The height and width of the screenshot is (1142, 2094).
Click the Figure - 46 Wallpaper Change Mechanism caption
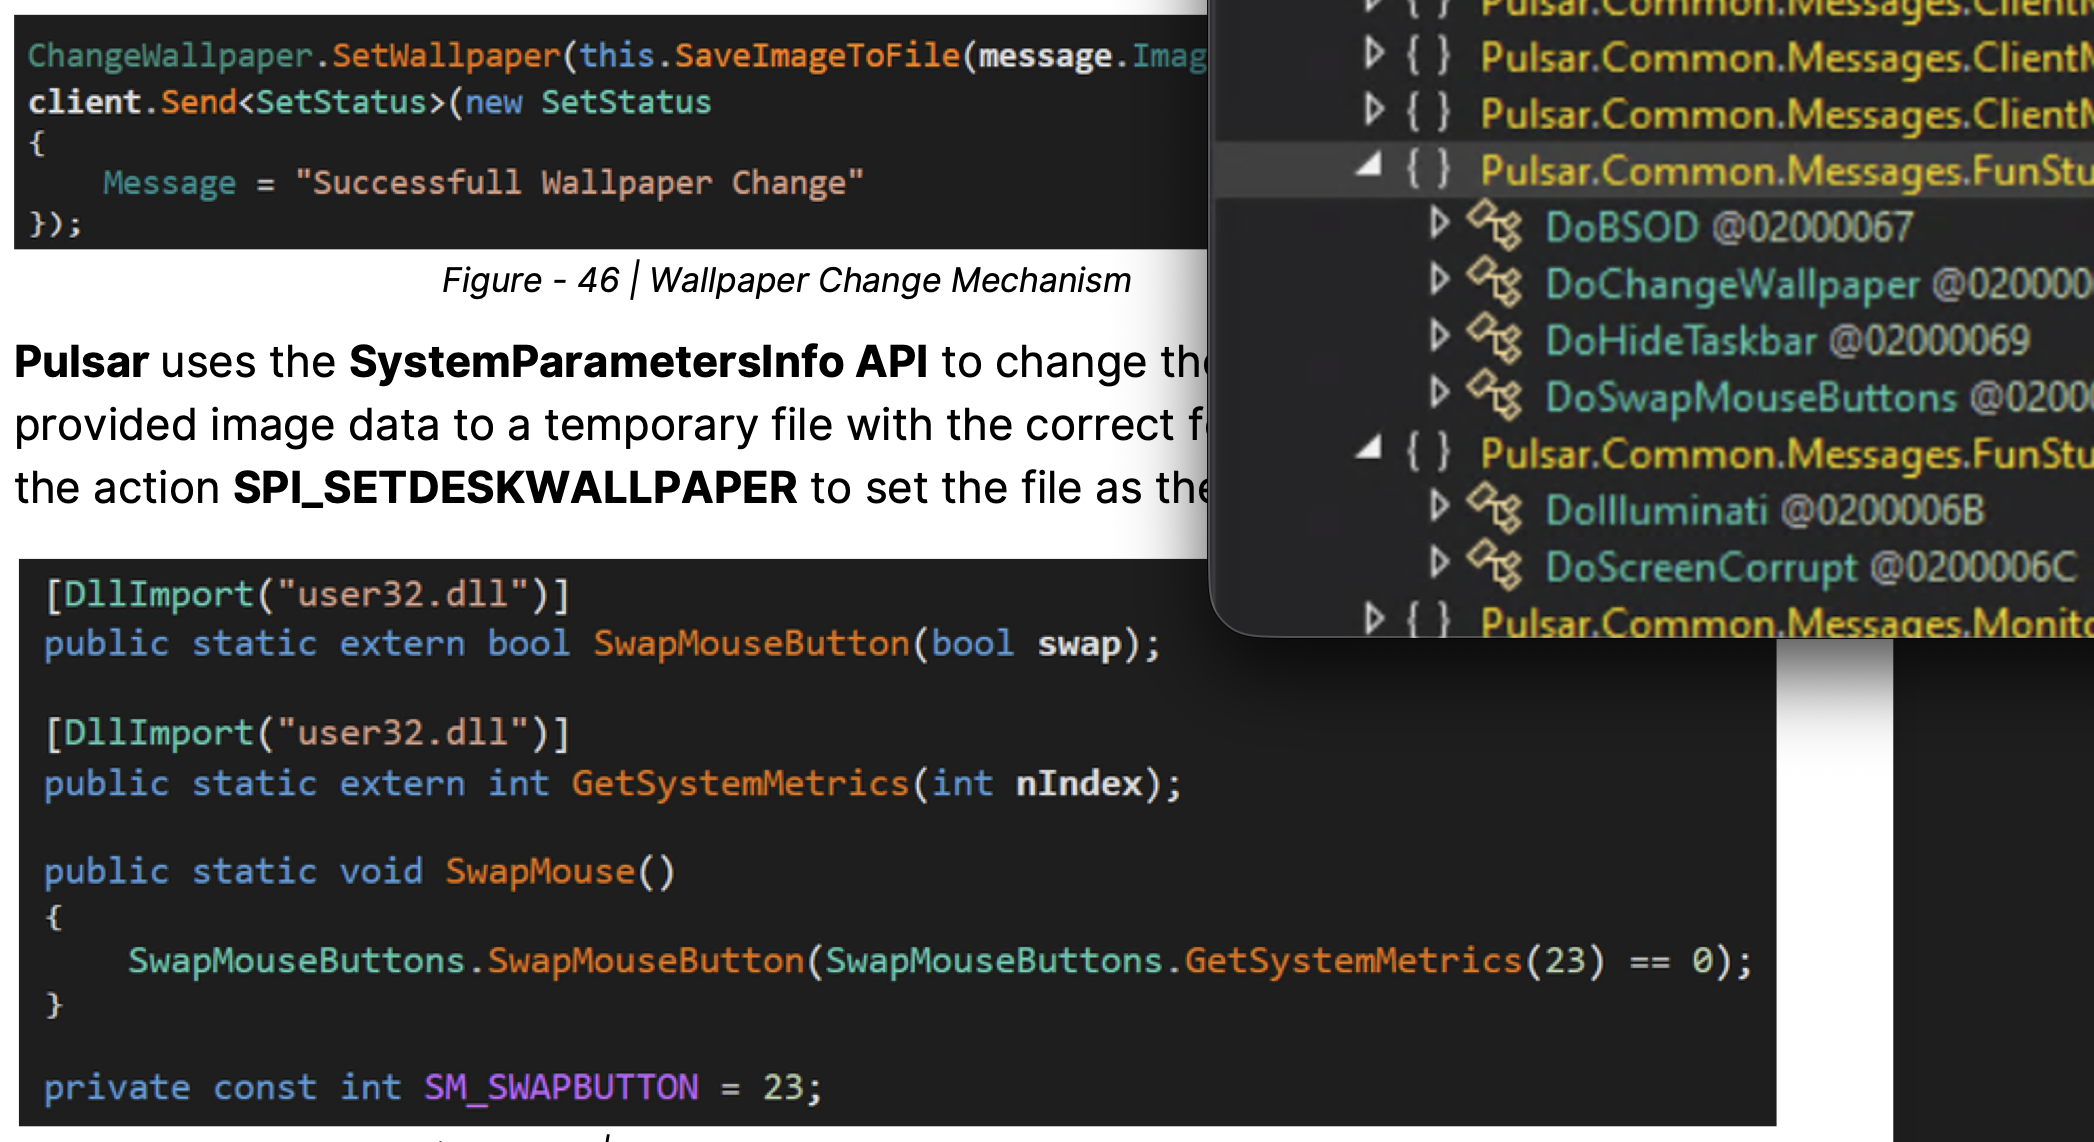click(787, 280)
